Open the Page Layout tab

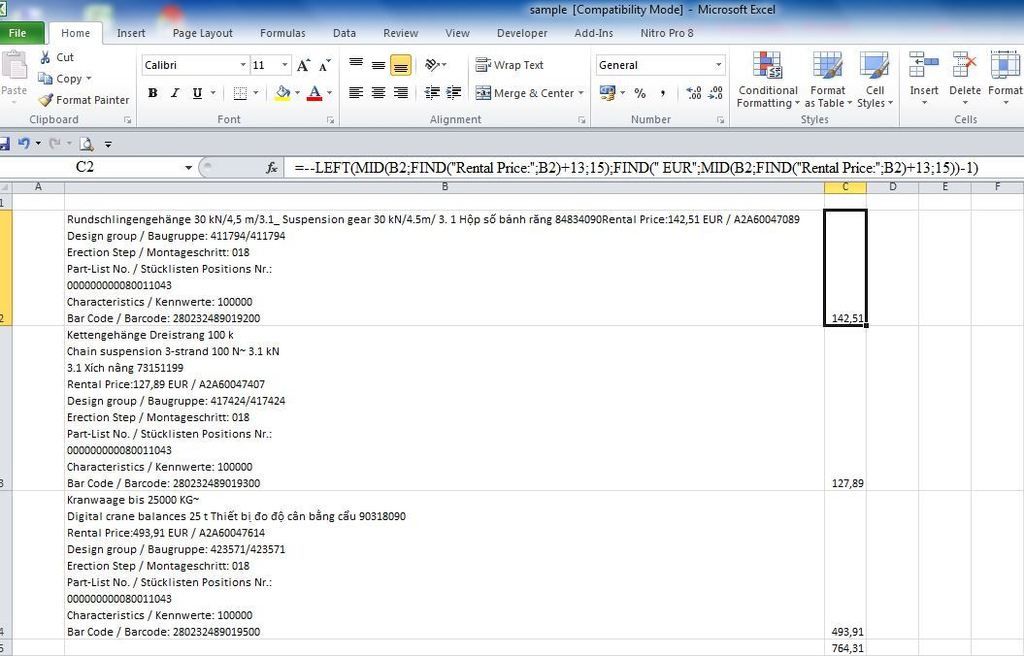(x=202, y=33)
